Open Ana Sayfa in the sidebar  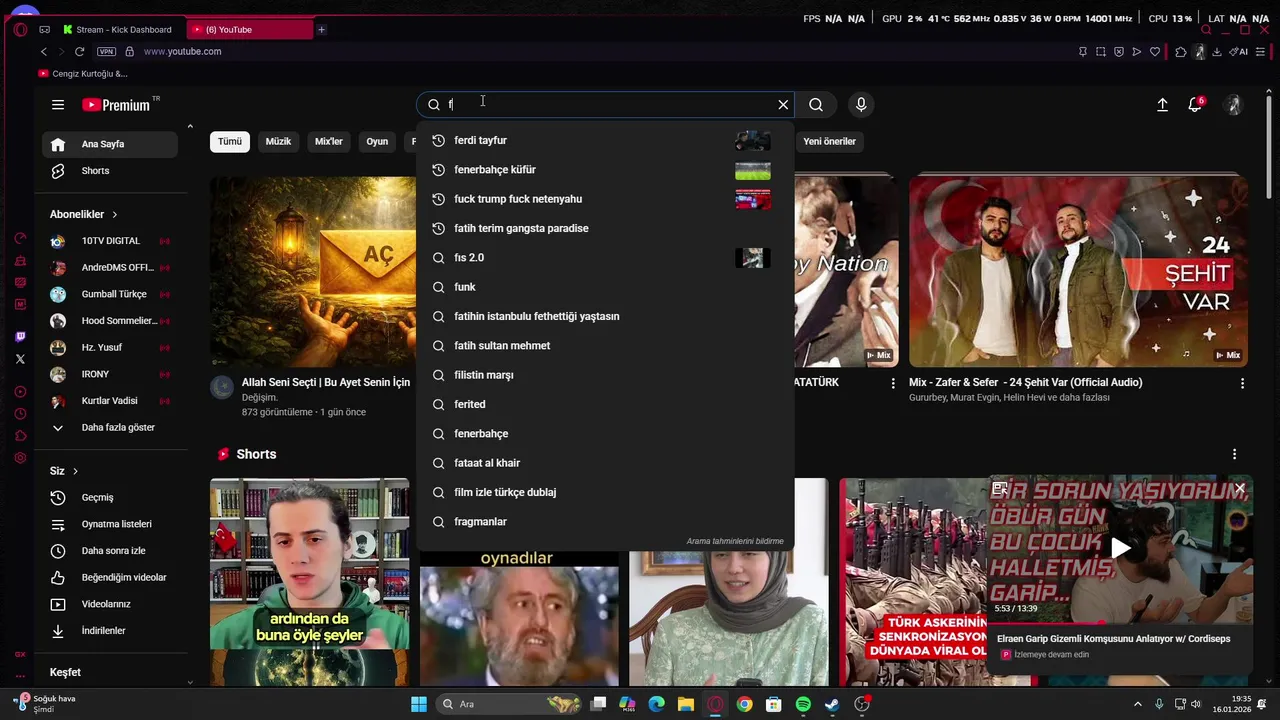[x=110, y=144]
